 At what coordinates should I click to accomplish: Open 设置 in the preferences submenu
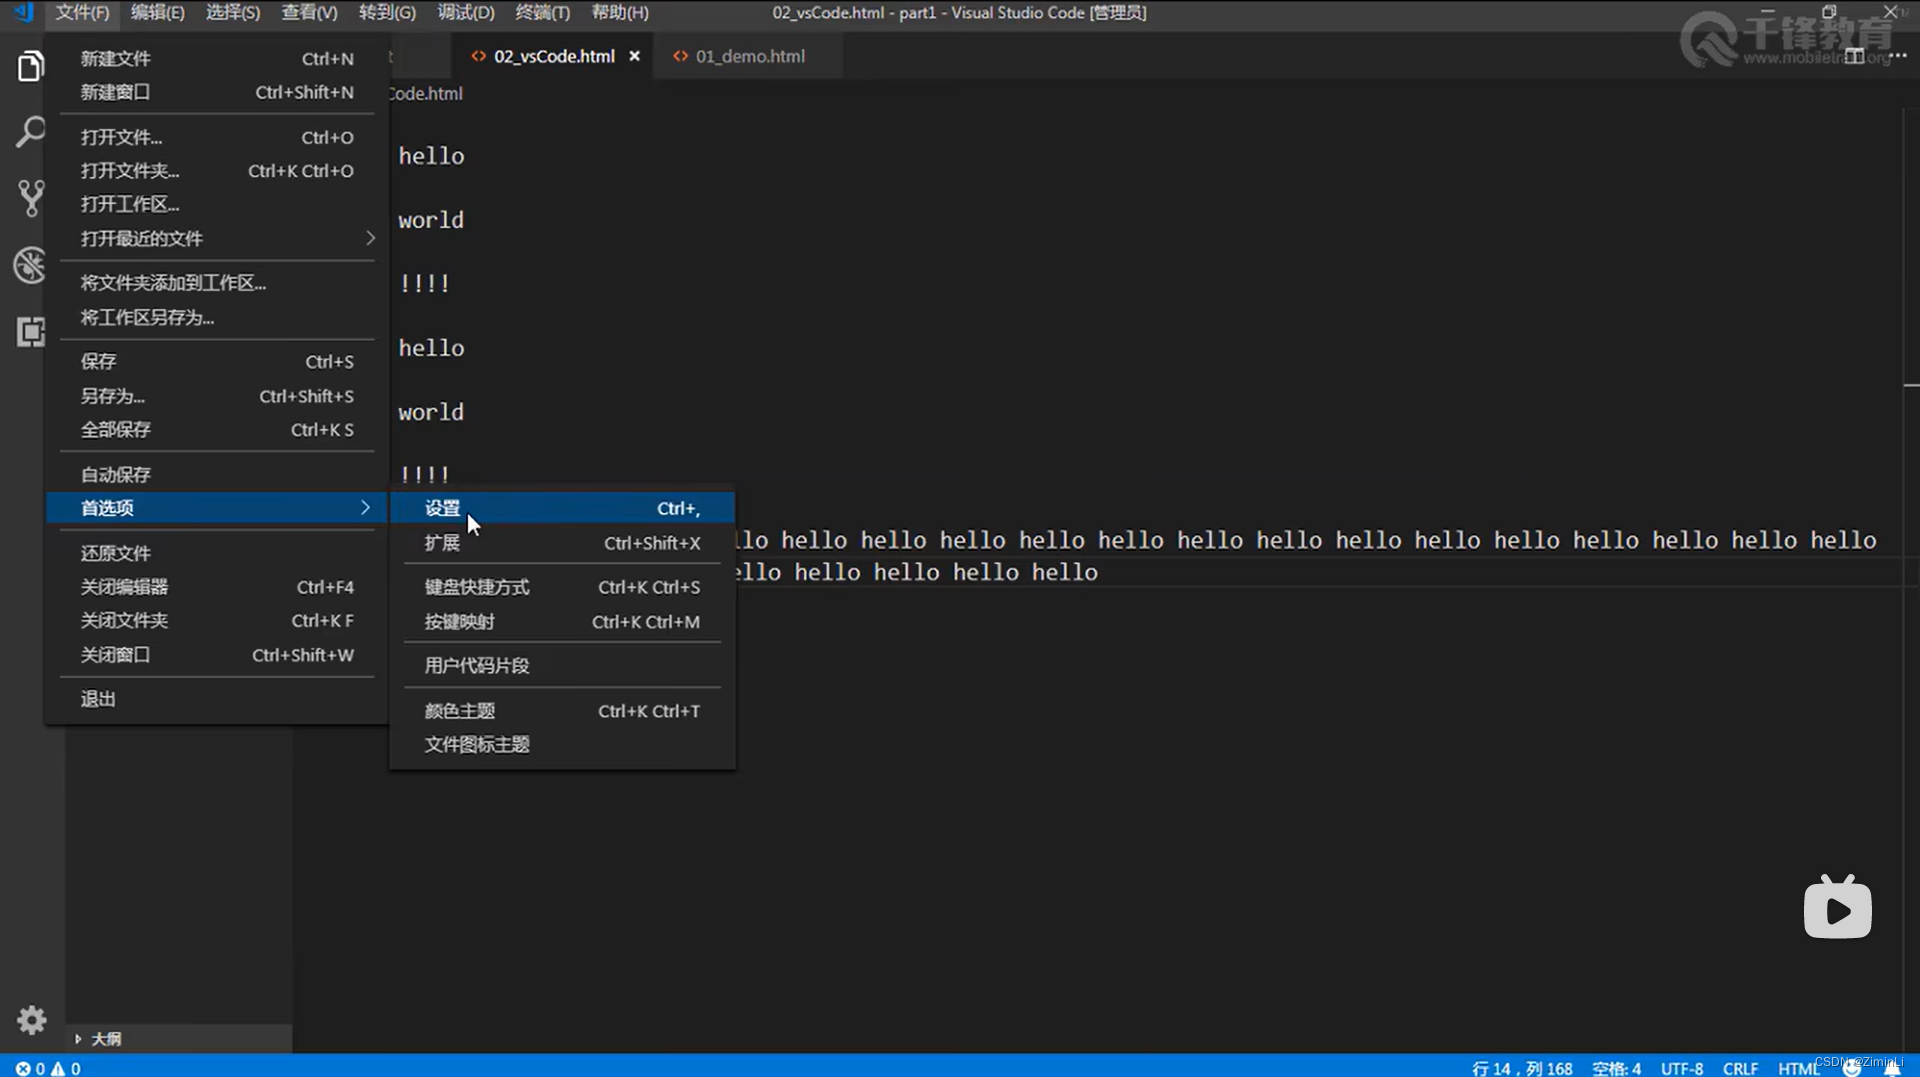click(x=562, y=508)
